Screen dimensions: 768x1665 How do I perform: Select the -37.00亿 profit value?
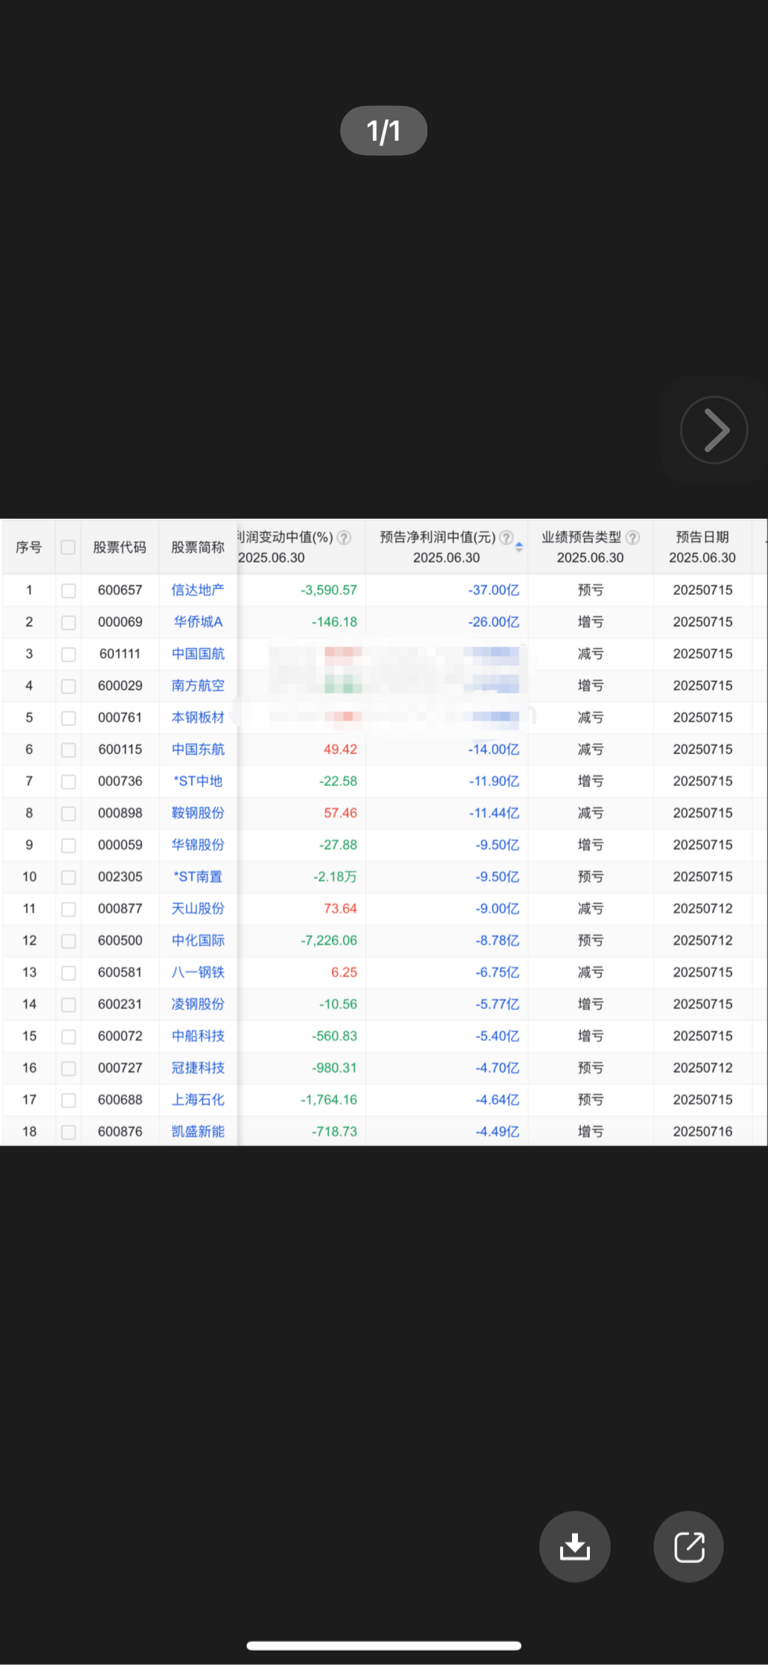tap(494, 590)
